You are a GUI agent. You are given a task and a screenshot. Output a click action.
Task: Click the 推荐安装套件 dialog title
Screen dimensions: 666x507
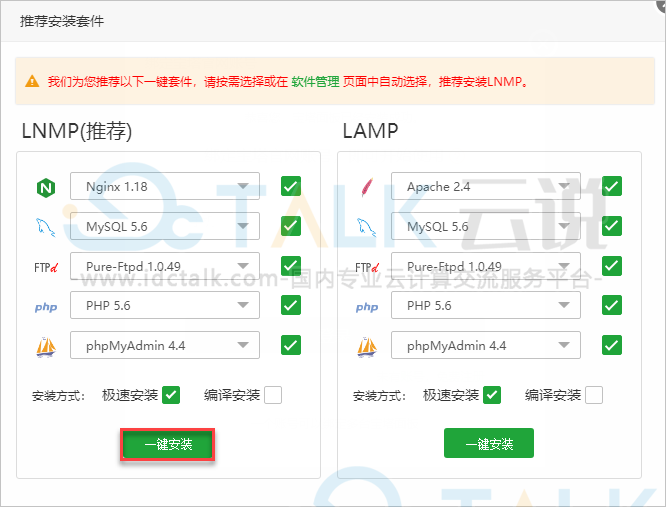pyautogui.click(x=62, y=21)
